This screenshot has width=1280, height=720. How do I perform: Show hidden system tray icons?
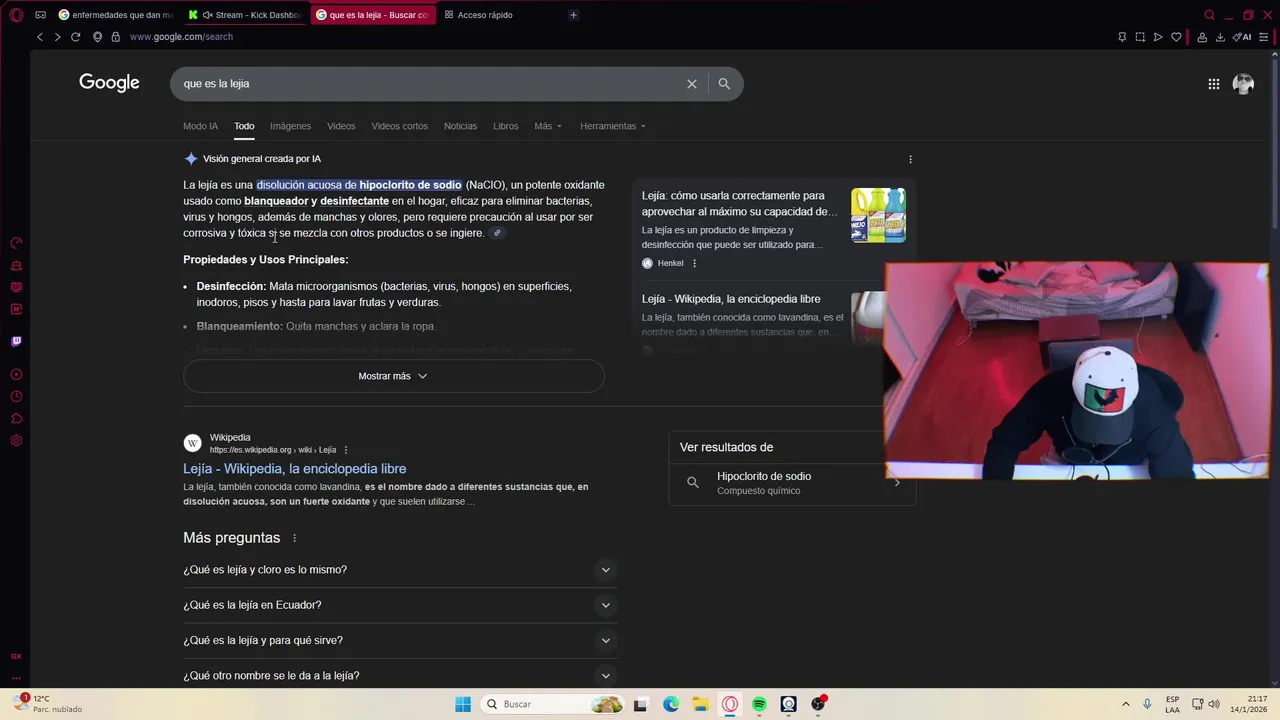[x=1125, y=704]
